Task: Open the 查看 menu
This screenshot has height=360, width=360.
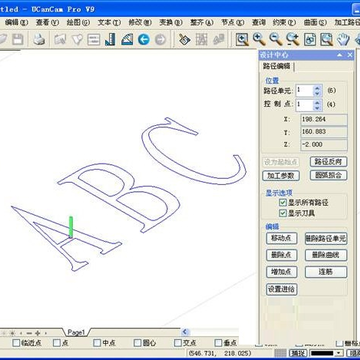Action: click(x=47, y=23)
